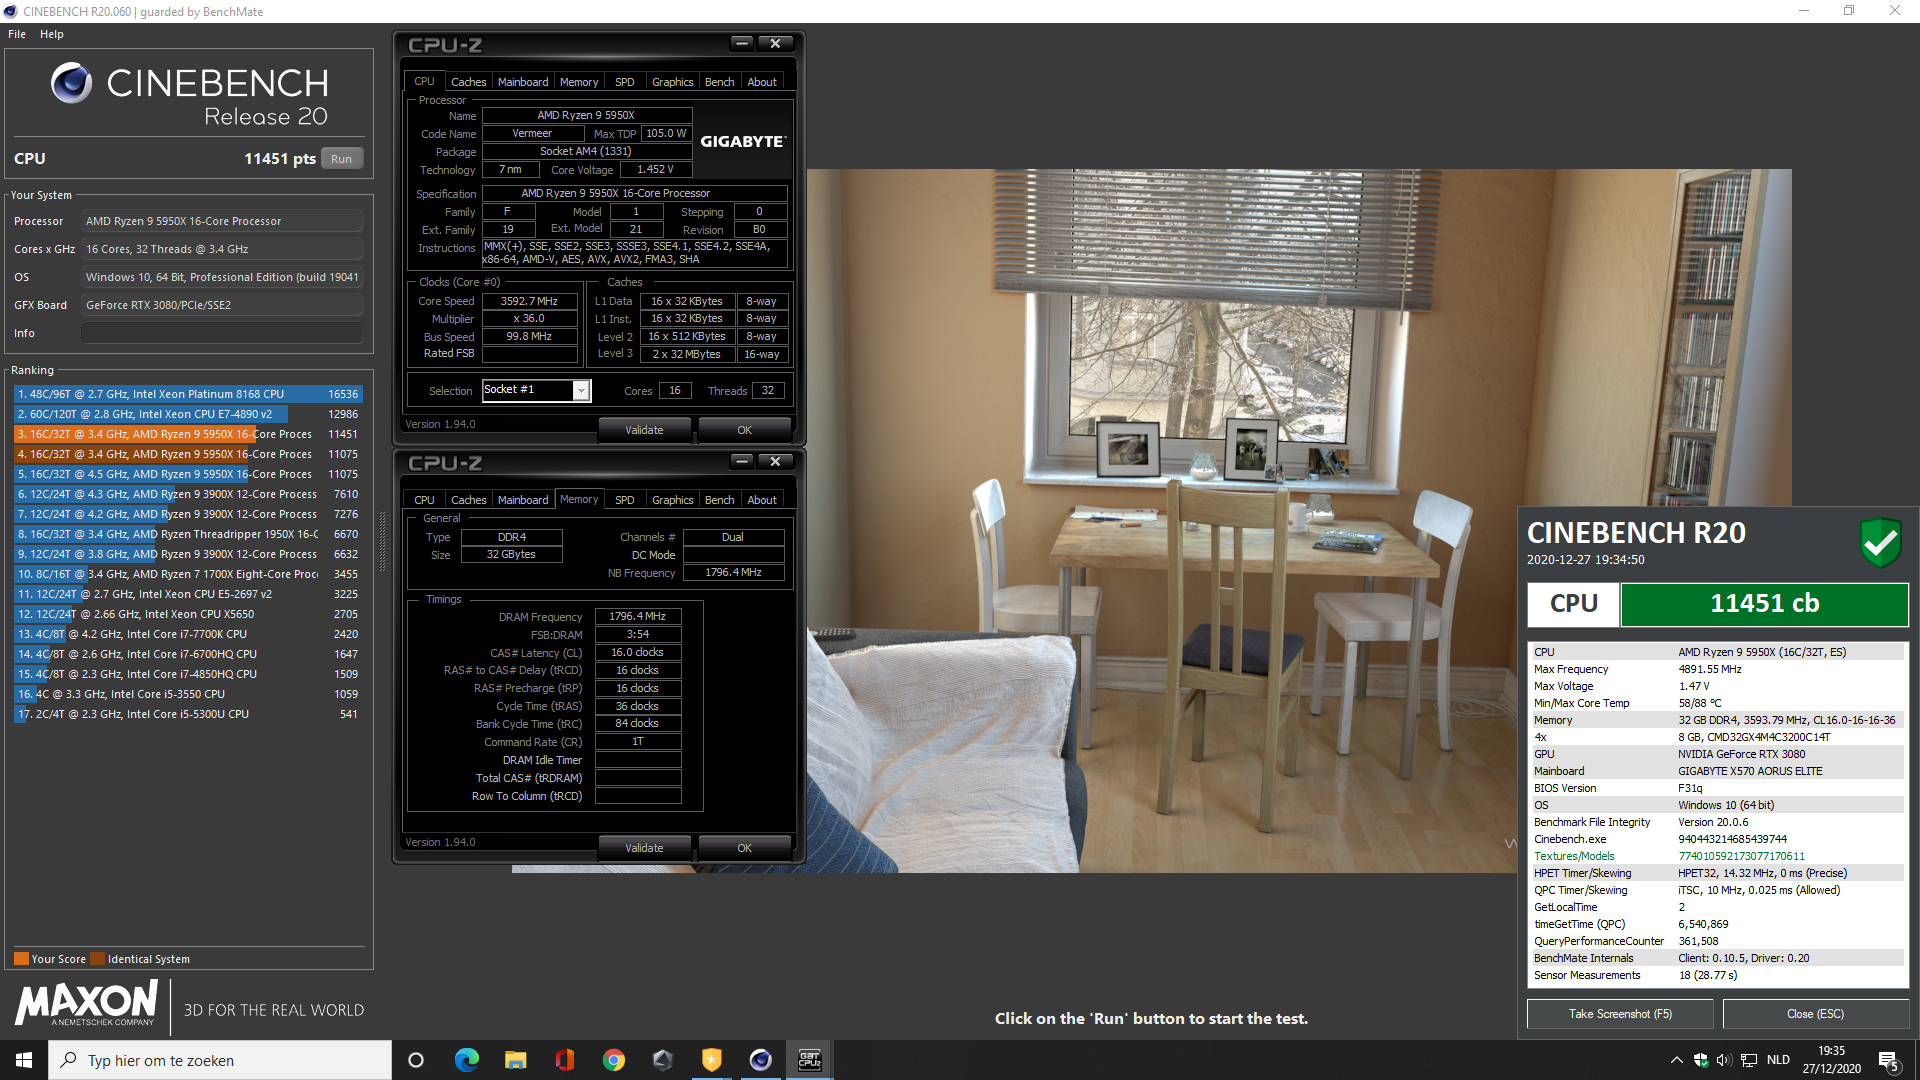Viewport: 1920px width, 1080px height.
Task: Show hidden system tray icons
Action: pos(1676,1060)
